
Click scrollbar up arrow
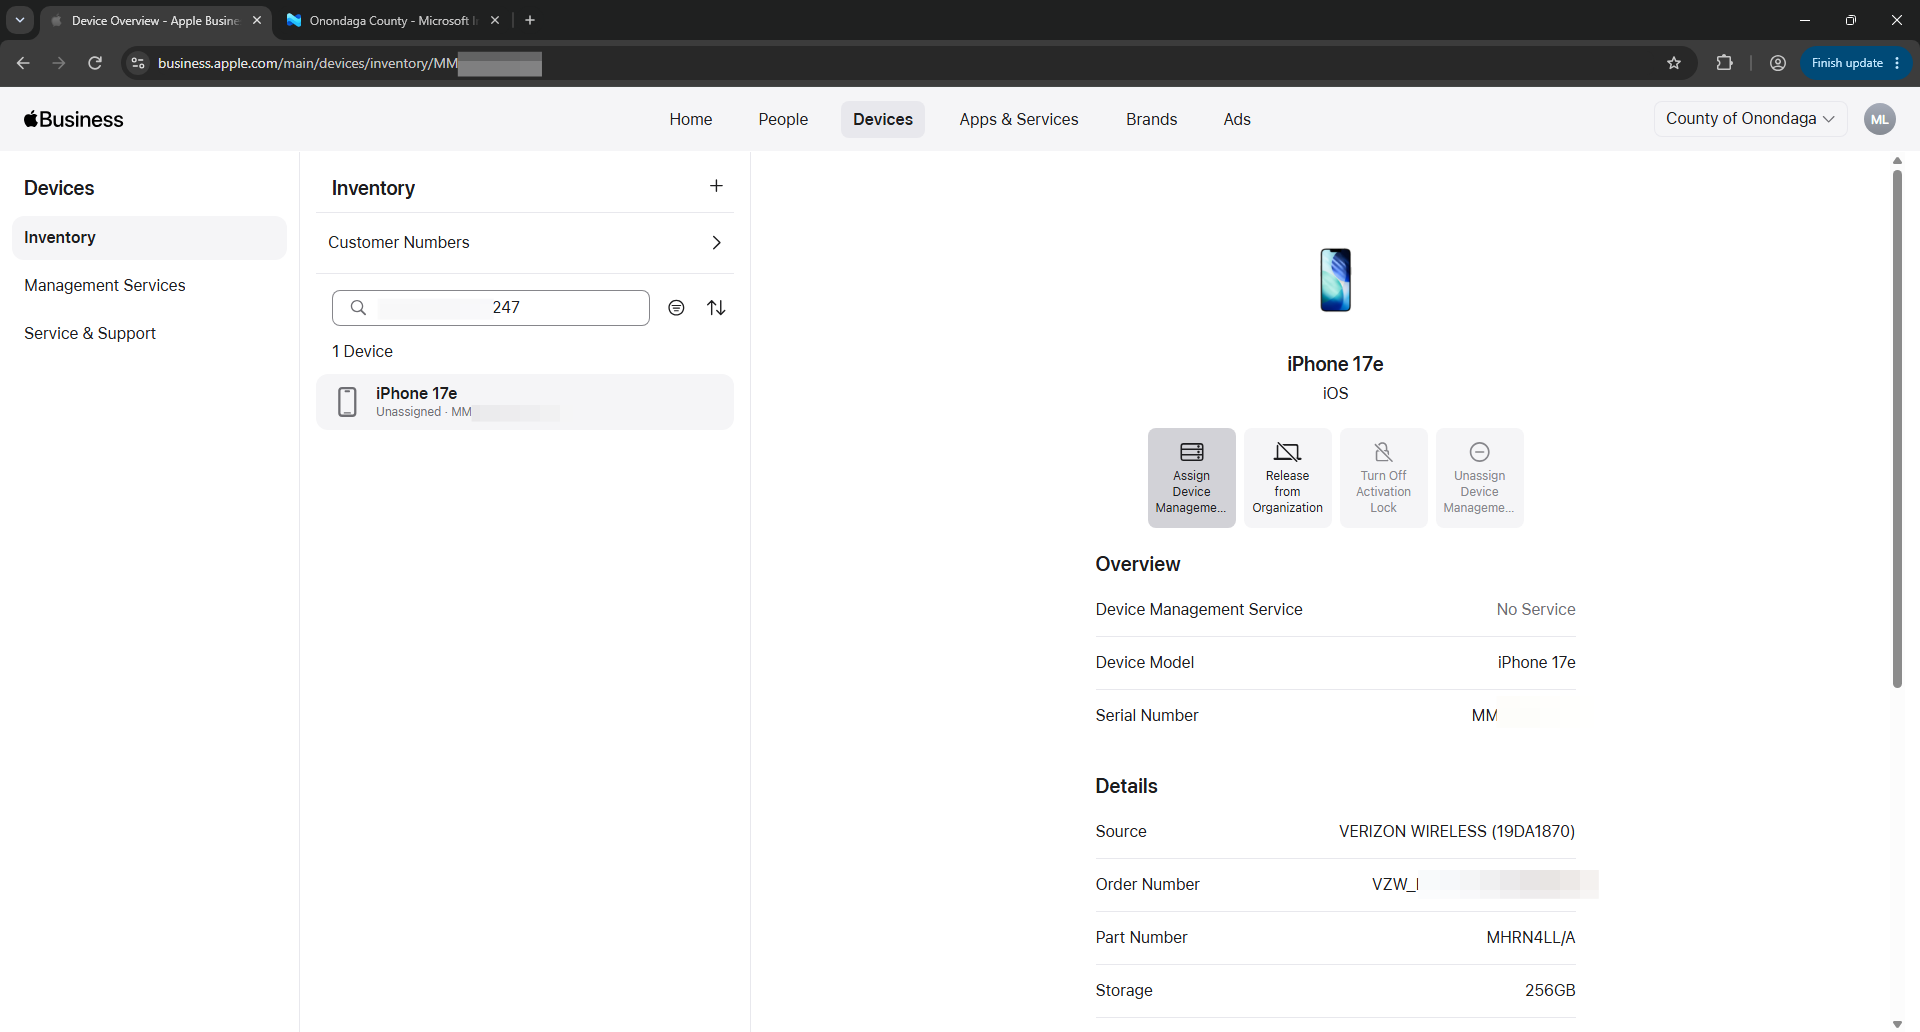coord(1897,160)
